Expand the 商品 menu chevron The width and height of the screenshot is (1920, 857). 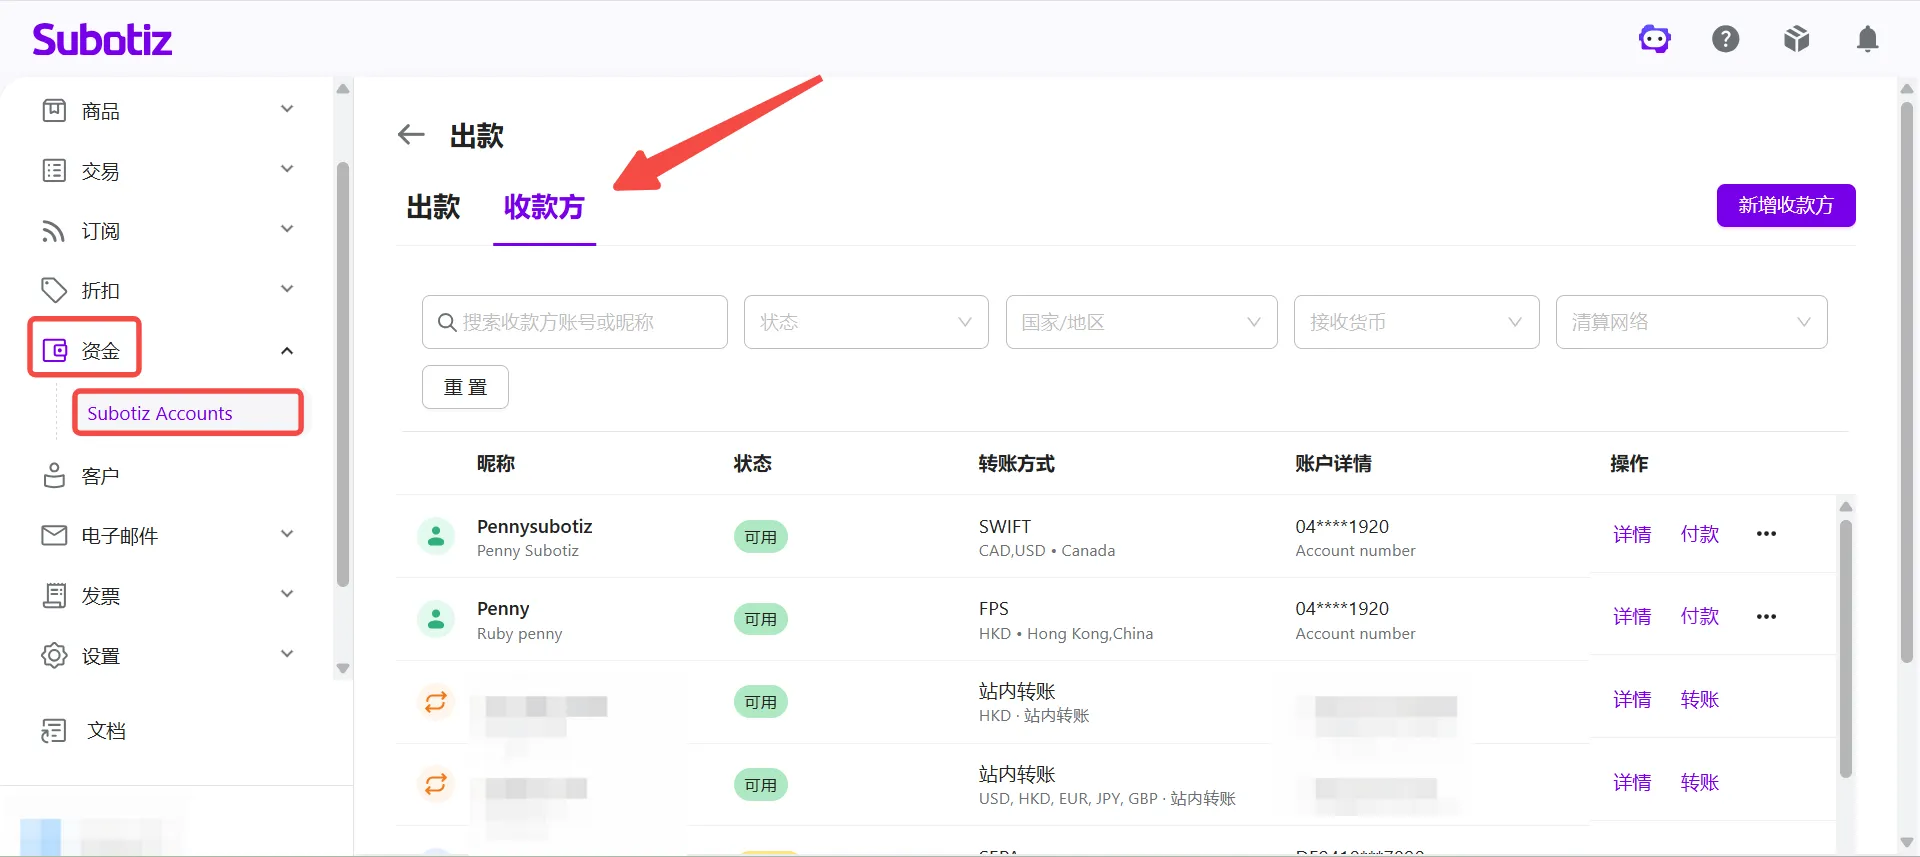(x=287, y=109)
